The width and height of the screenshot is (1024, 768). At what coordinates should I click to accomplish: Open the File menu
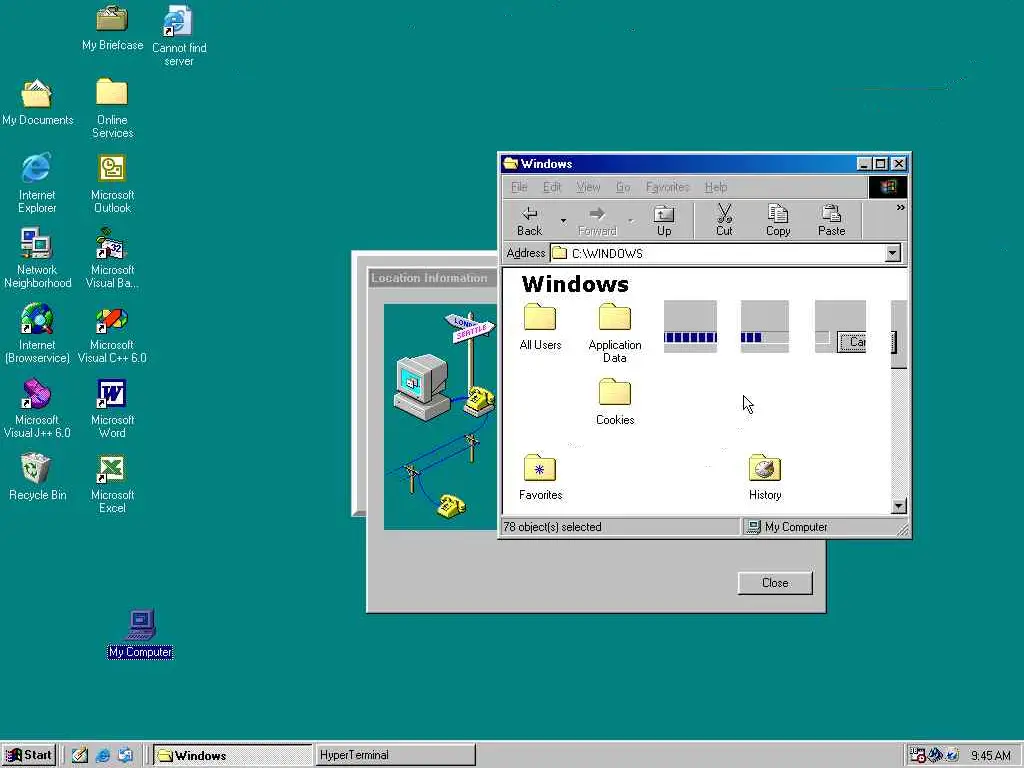tap(519, 187)
